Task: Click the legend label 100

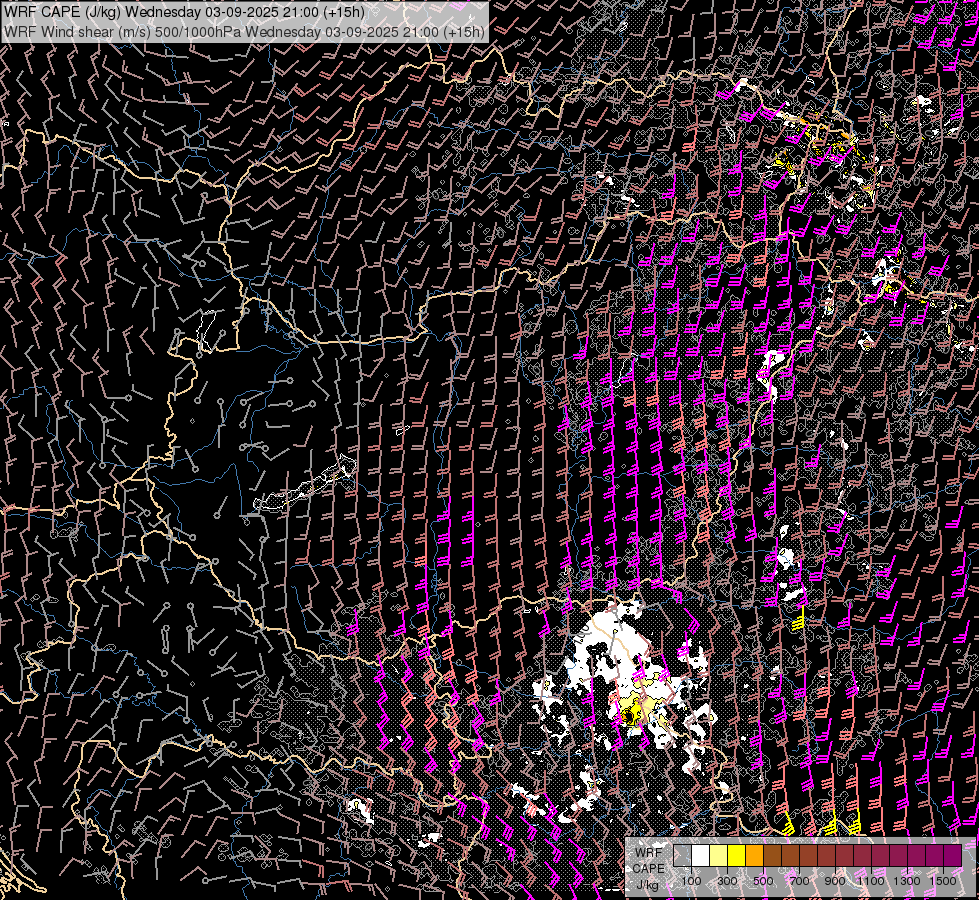Action: click(691, 881)
